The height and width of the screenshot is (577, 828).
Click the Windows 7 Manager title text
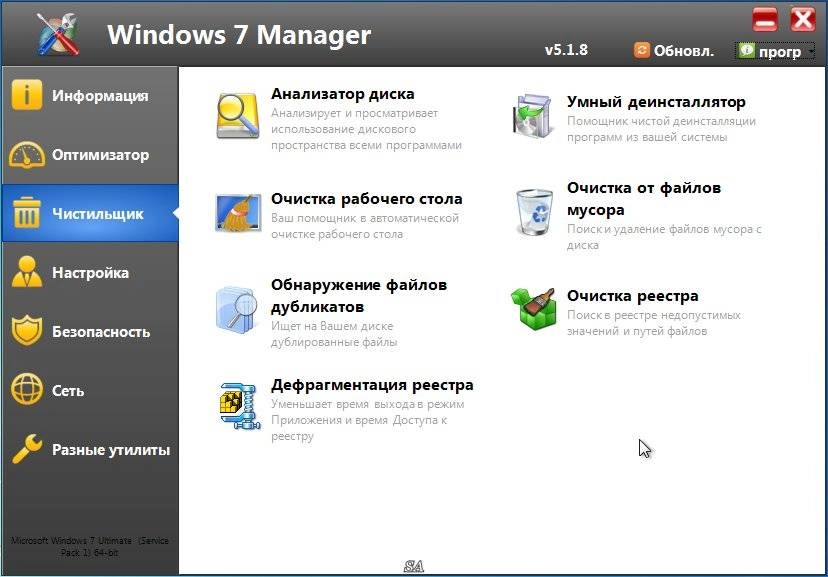point(239,35)
